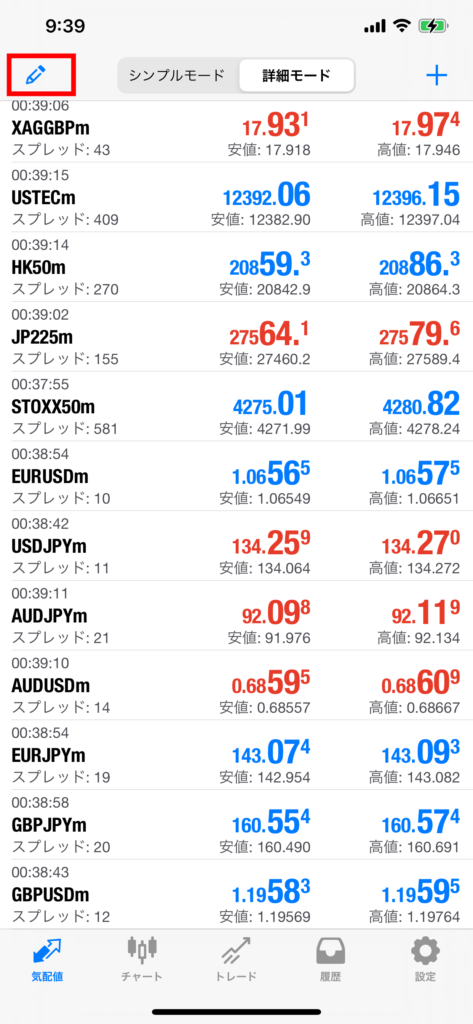This screenshot has height=1024, width=473.
Task: Switch to シンプルモード view
Action: pyautogui.click(x=176, y=76)
